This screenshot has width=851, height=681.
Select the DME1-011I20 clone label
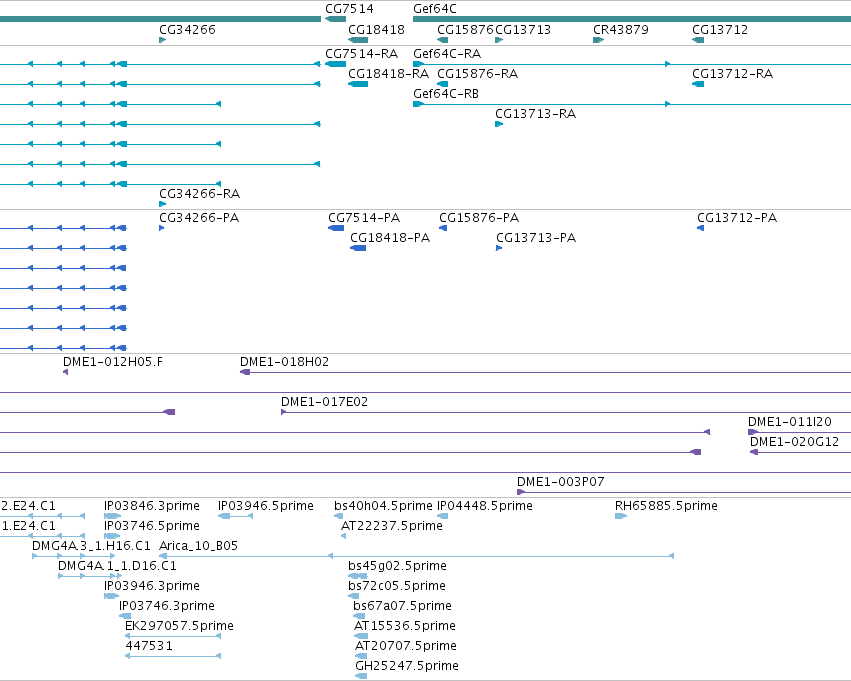pos(790,422)
